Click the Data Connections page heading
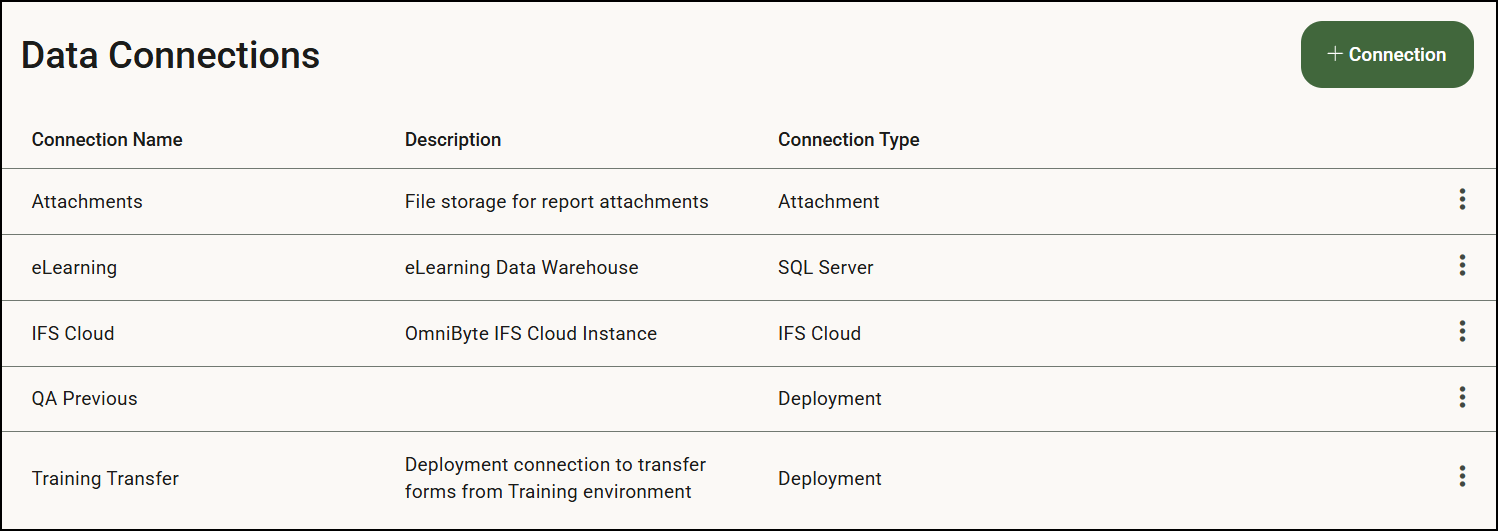 click(x=170, y=55)
